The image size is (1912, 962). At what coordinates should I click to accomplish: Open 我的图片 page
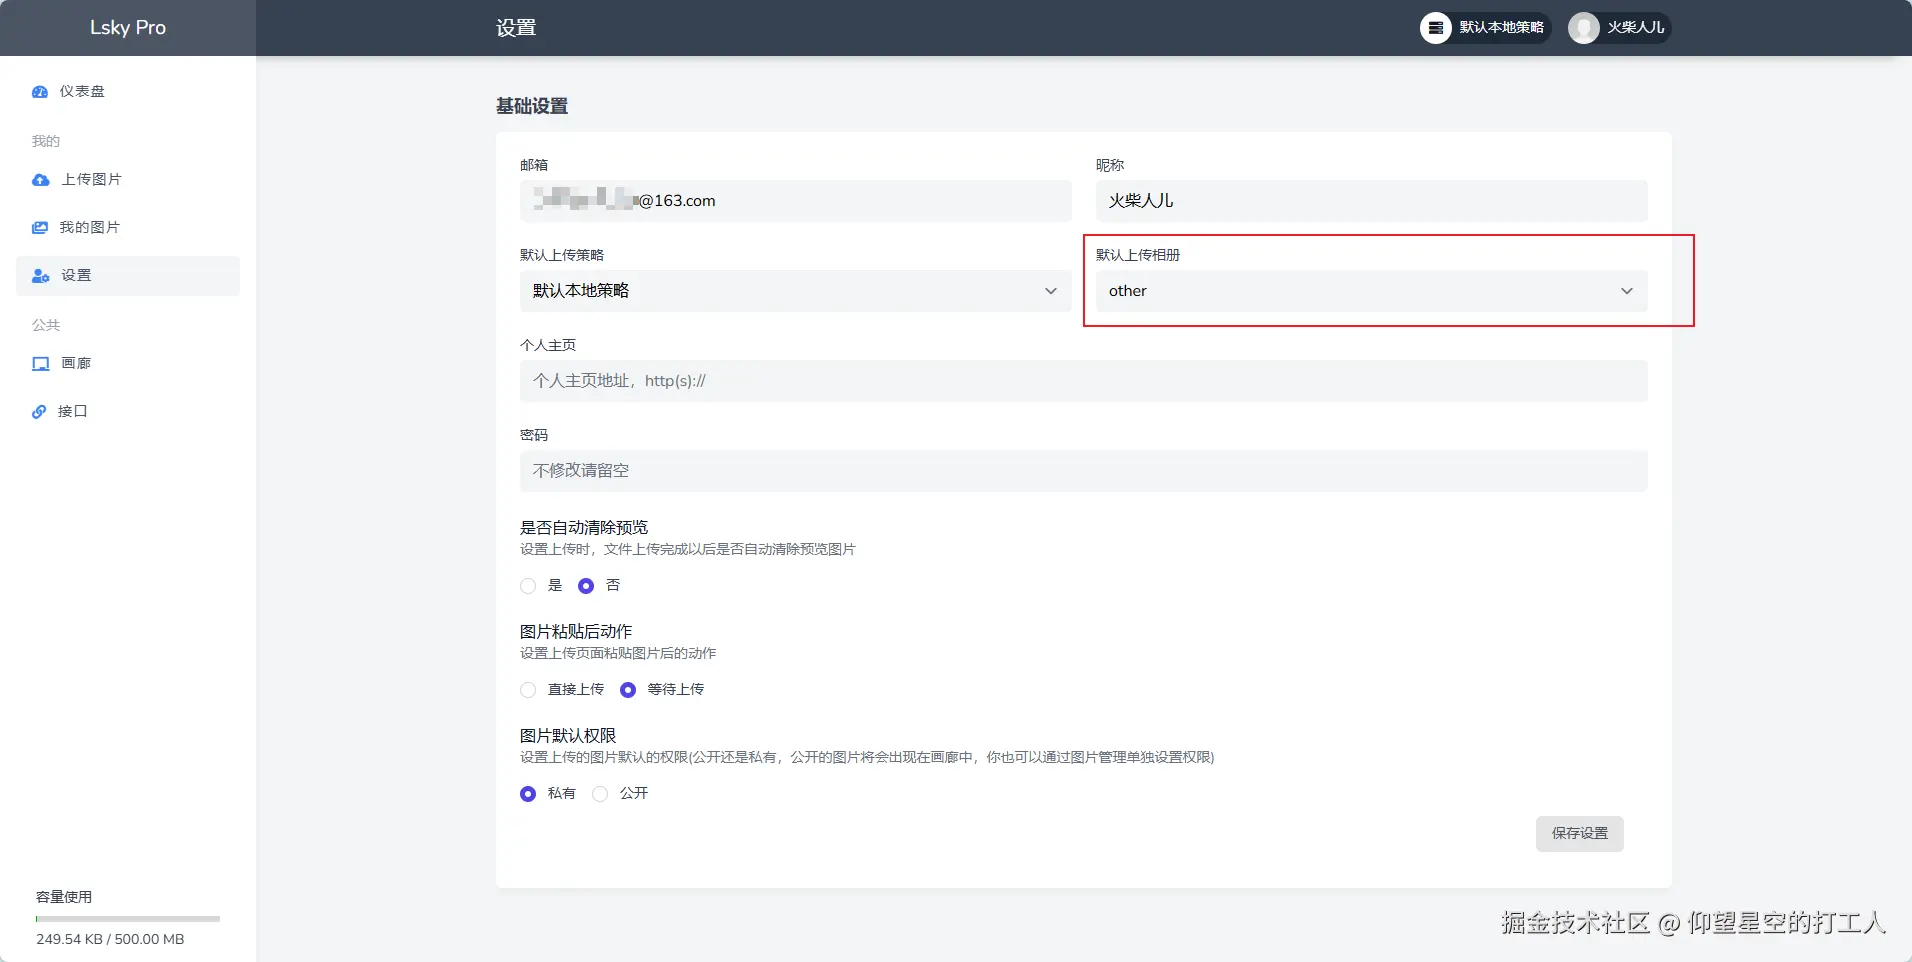click(x=128, y=228)
